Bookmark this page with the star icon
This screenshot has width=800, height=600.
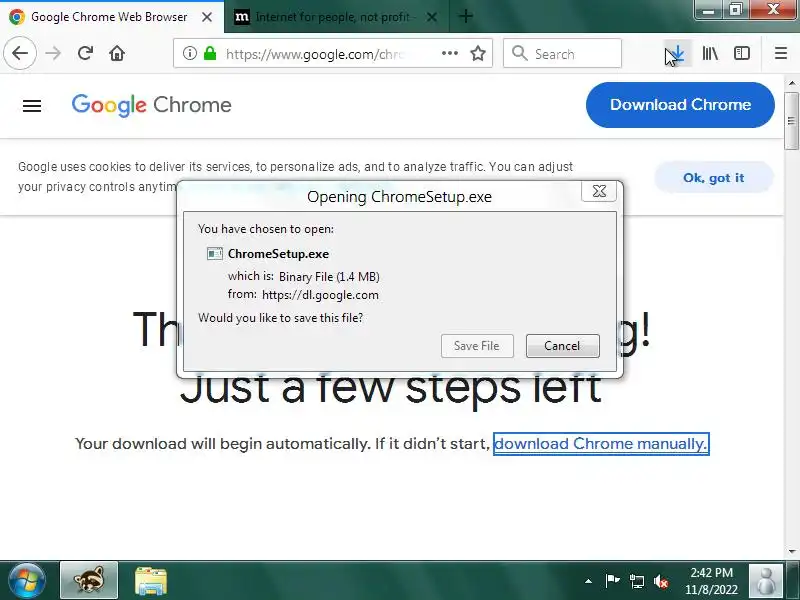[x=478, y=53]
